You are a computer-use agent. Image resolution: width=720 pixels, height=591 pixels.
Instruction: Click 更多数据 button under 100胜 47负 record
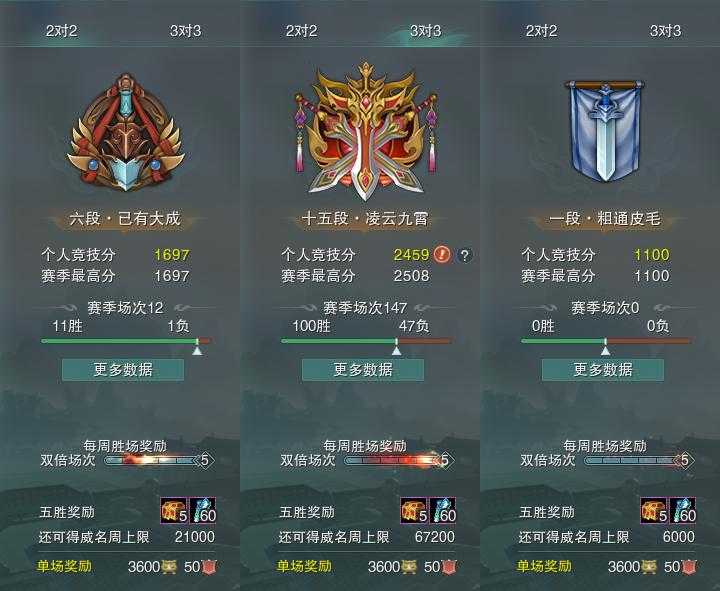click(x=363, y=370)
